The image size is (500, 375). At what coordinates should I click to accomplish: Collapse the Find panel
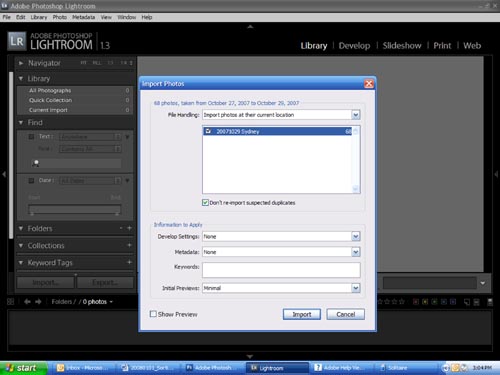[21, 123]
